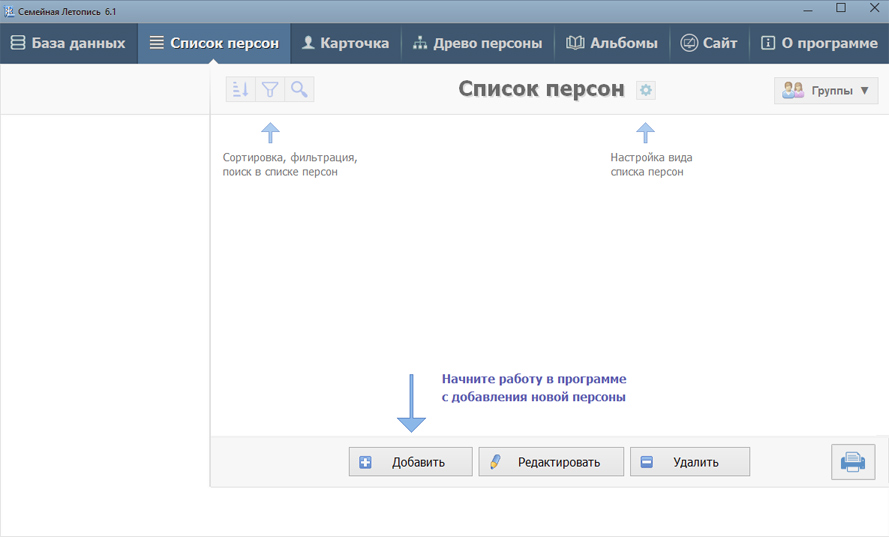Click the Добавить button
The height and width of the screenshot is (537, 889).
[x=410, y=462]
